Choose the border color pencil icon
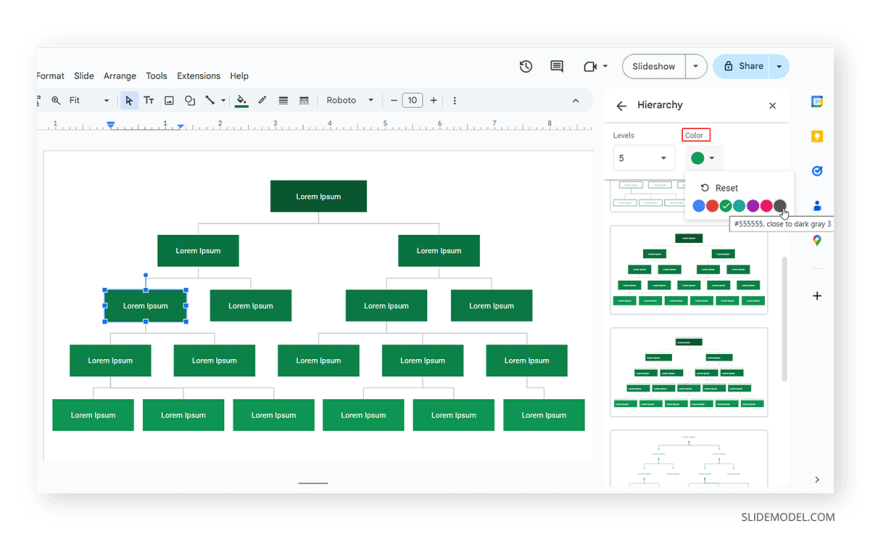 pyautogui.click(x=262, y=100)
